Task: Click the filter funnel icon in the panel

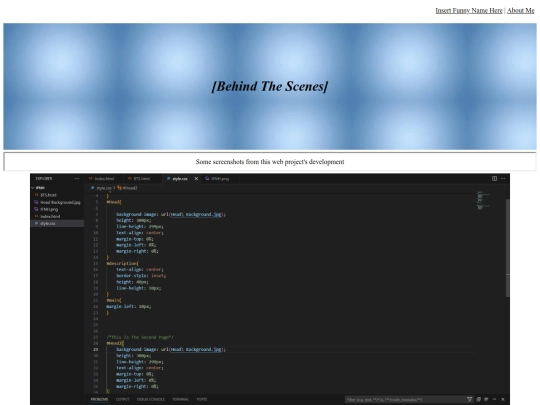Action: pyautogui.click(x=469, y=399)
